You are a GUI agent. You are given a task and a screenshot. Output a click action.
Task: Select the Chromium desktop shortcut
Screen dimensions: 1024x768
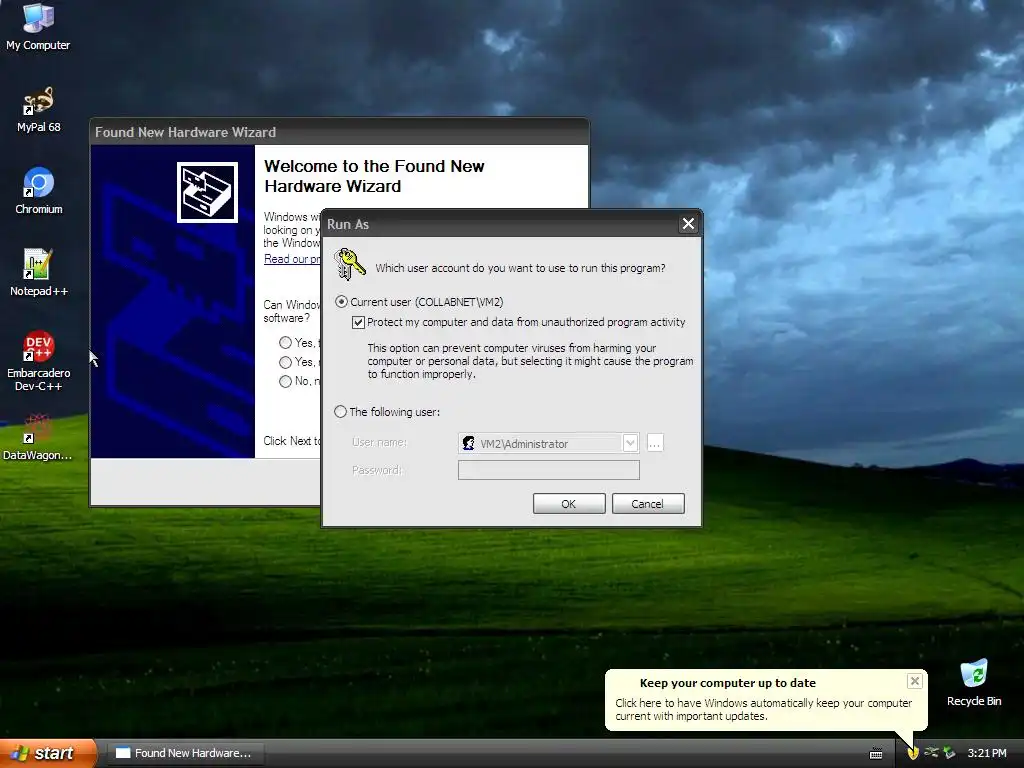[x=39, y=191]
